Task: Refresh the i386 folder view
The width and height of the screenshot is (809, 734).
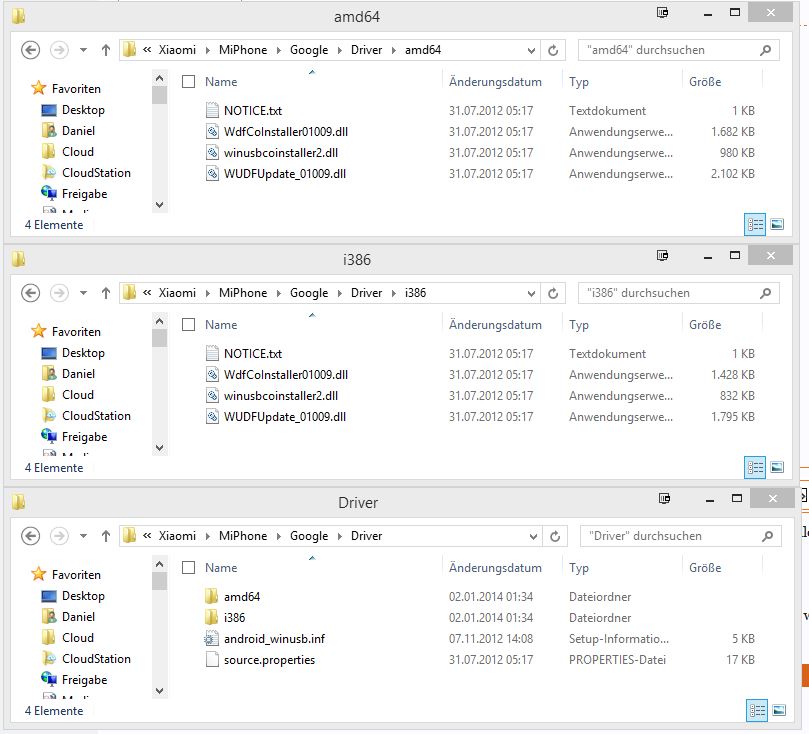Action: (553, 293)
